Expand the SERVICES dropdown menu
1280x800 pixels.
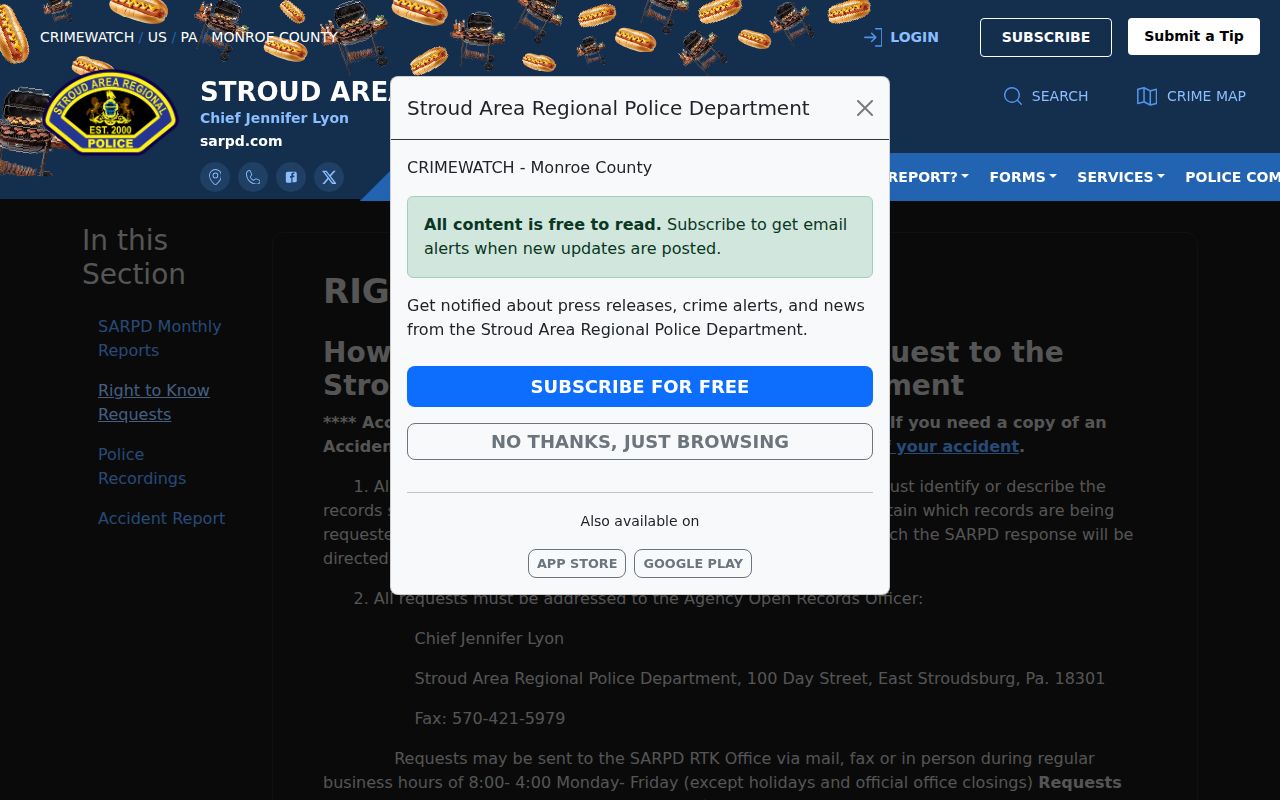[1121, 177]
